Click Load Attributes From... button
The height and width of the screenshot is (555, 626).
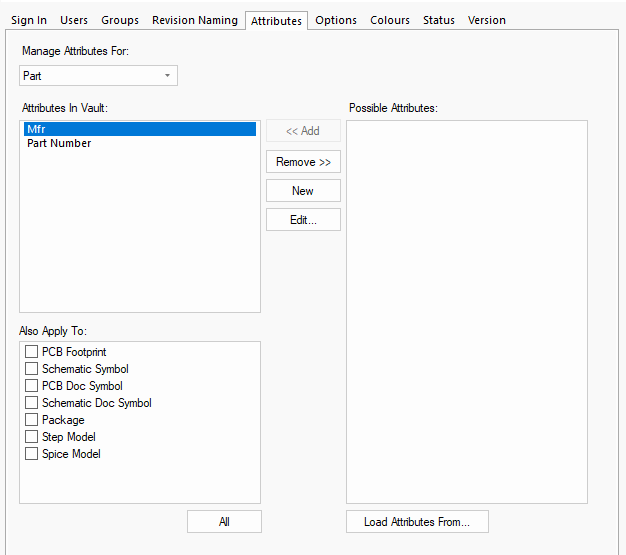coord(416,522)
